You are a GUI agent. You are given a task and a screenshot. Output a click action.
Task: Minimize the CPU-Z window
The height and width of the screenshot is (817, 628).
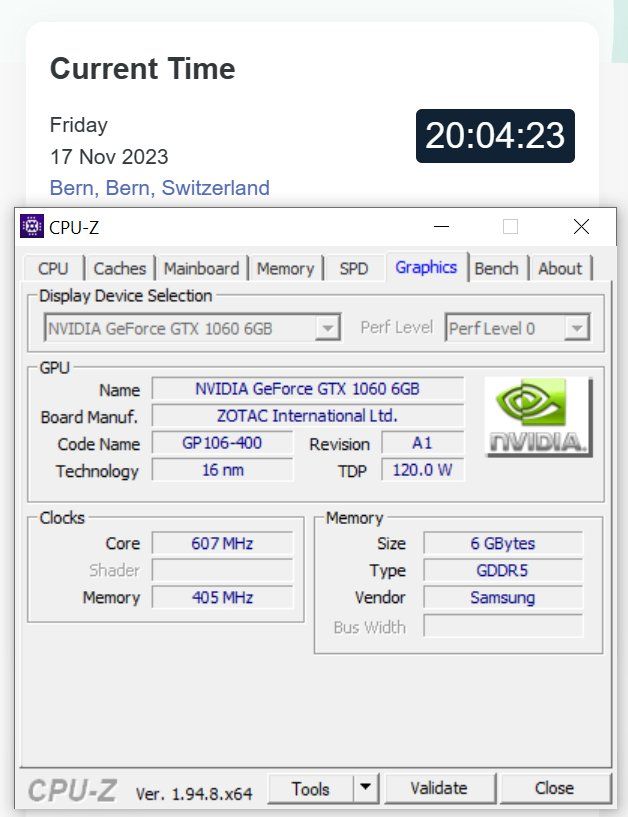[441, 227]
